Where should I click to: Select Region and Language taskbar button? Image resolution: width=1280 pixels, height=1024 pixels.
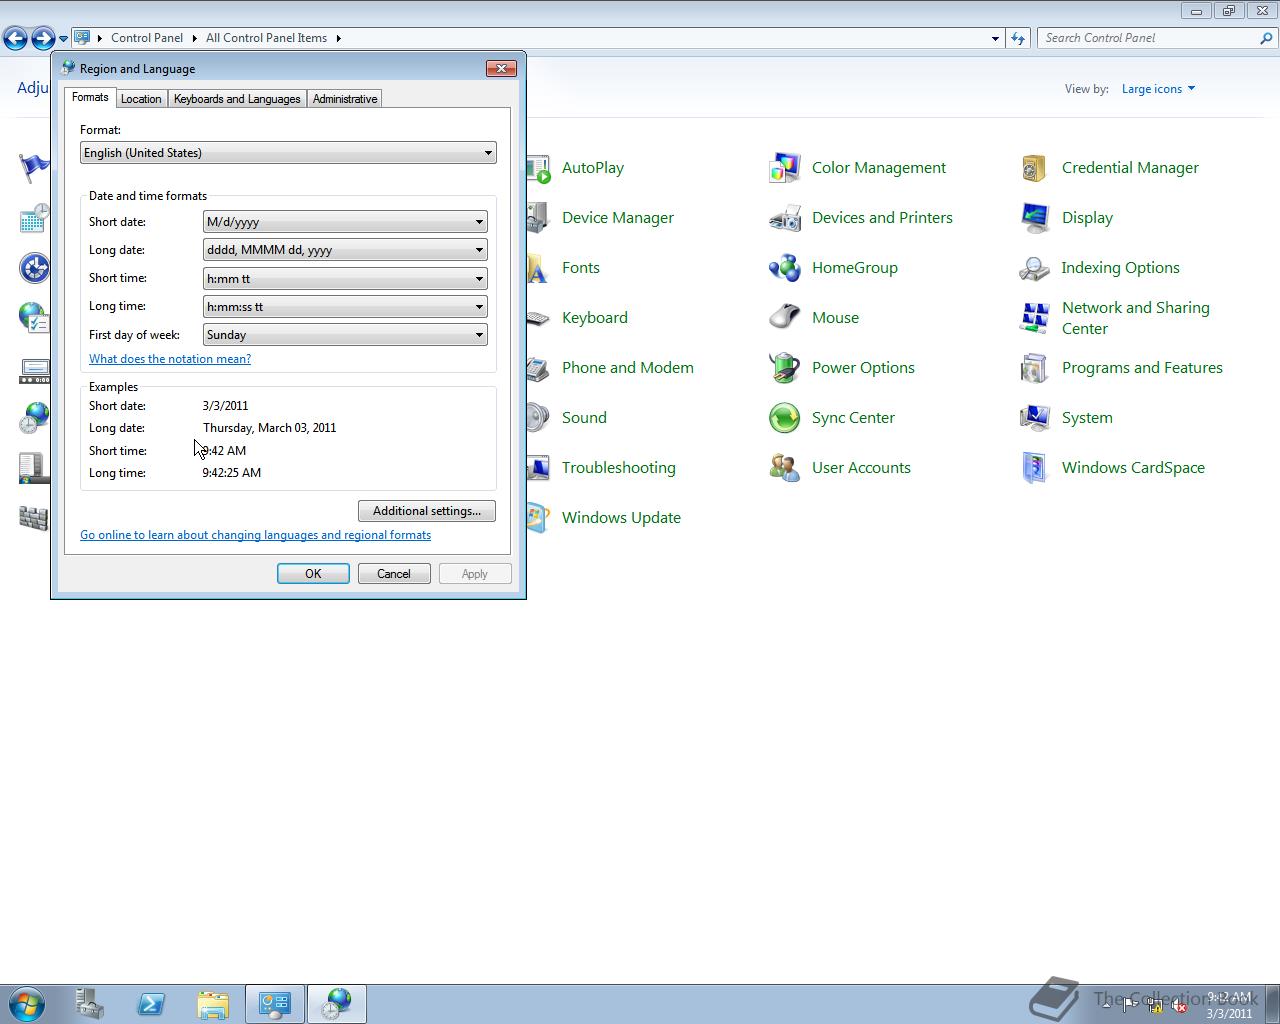tap(337, 1004)
